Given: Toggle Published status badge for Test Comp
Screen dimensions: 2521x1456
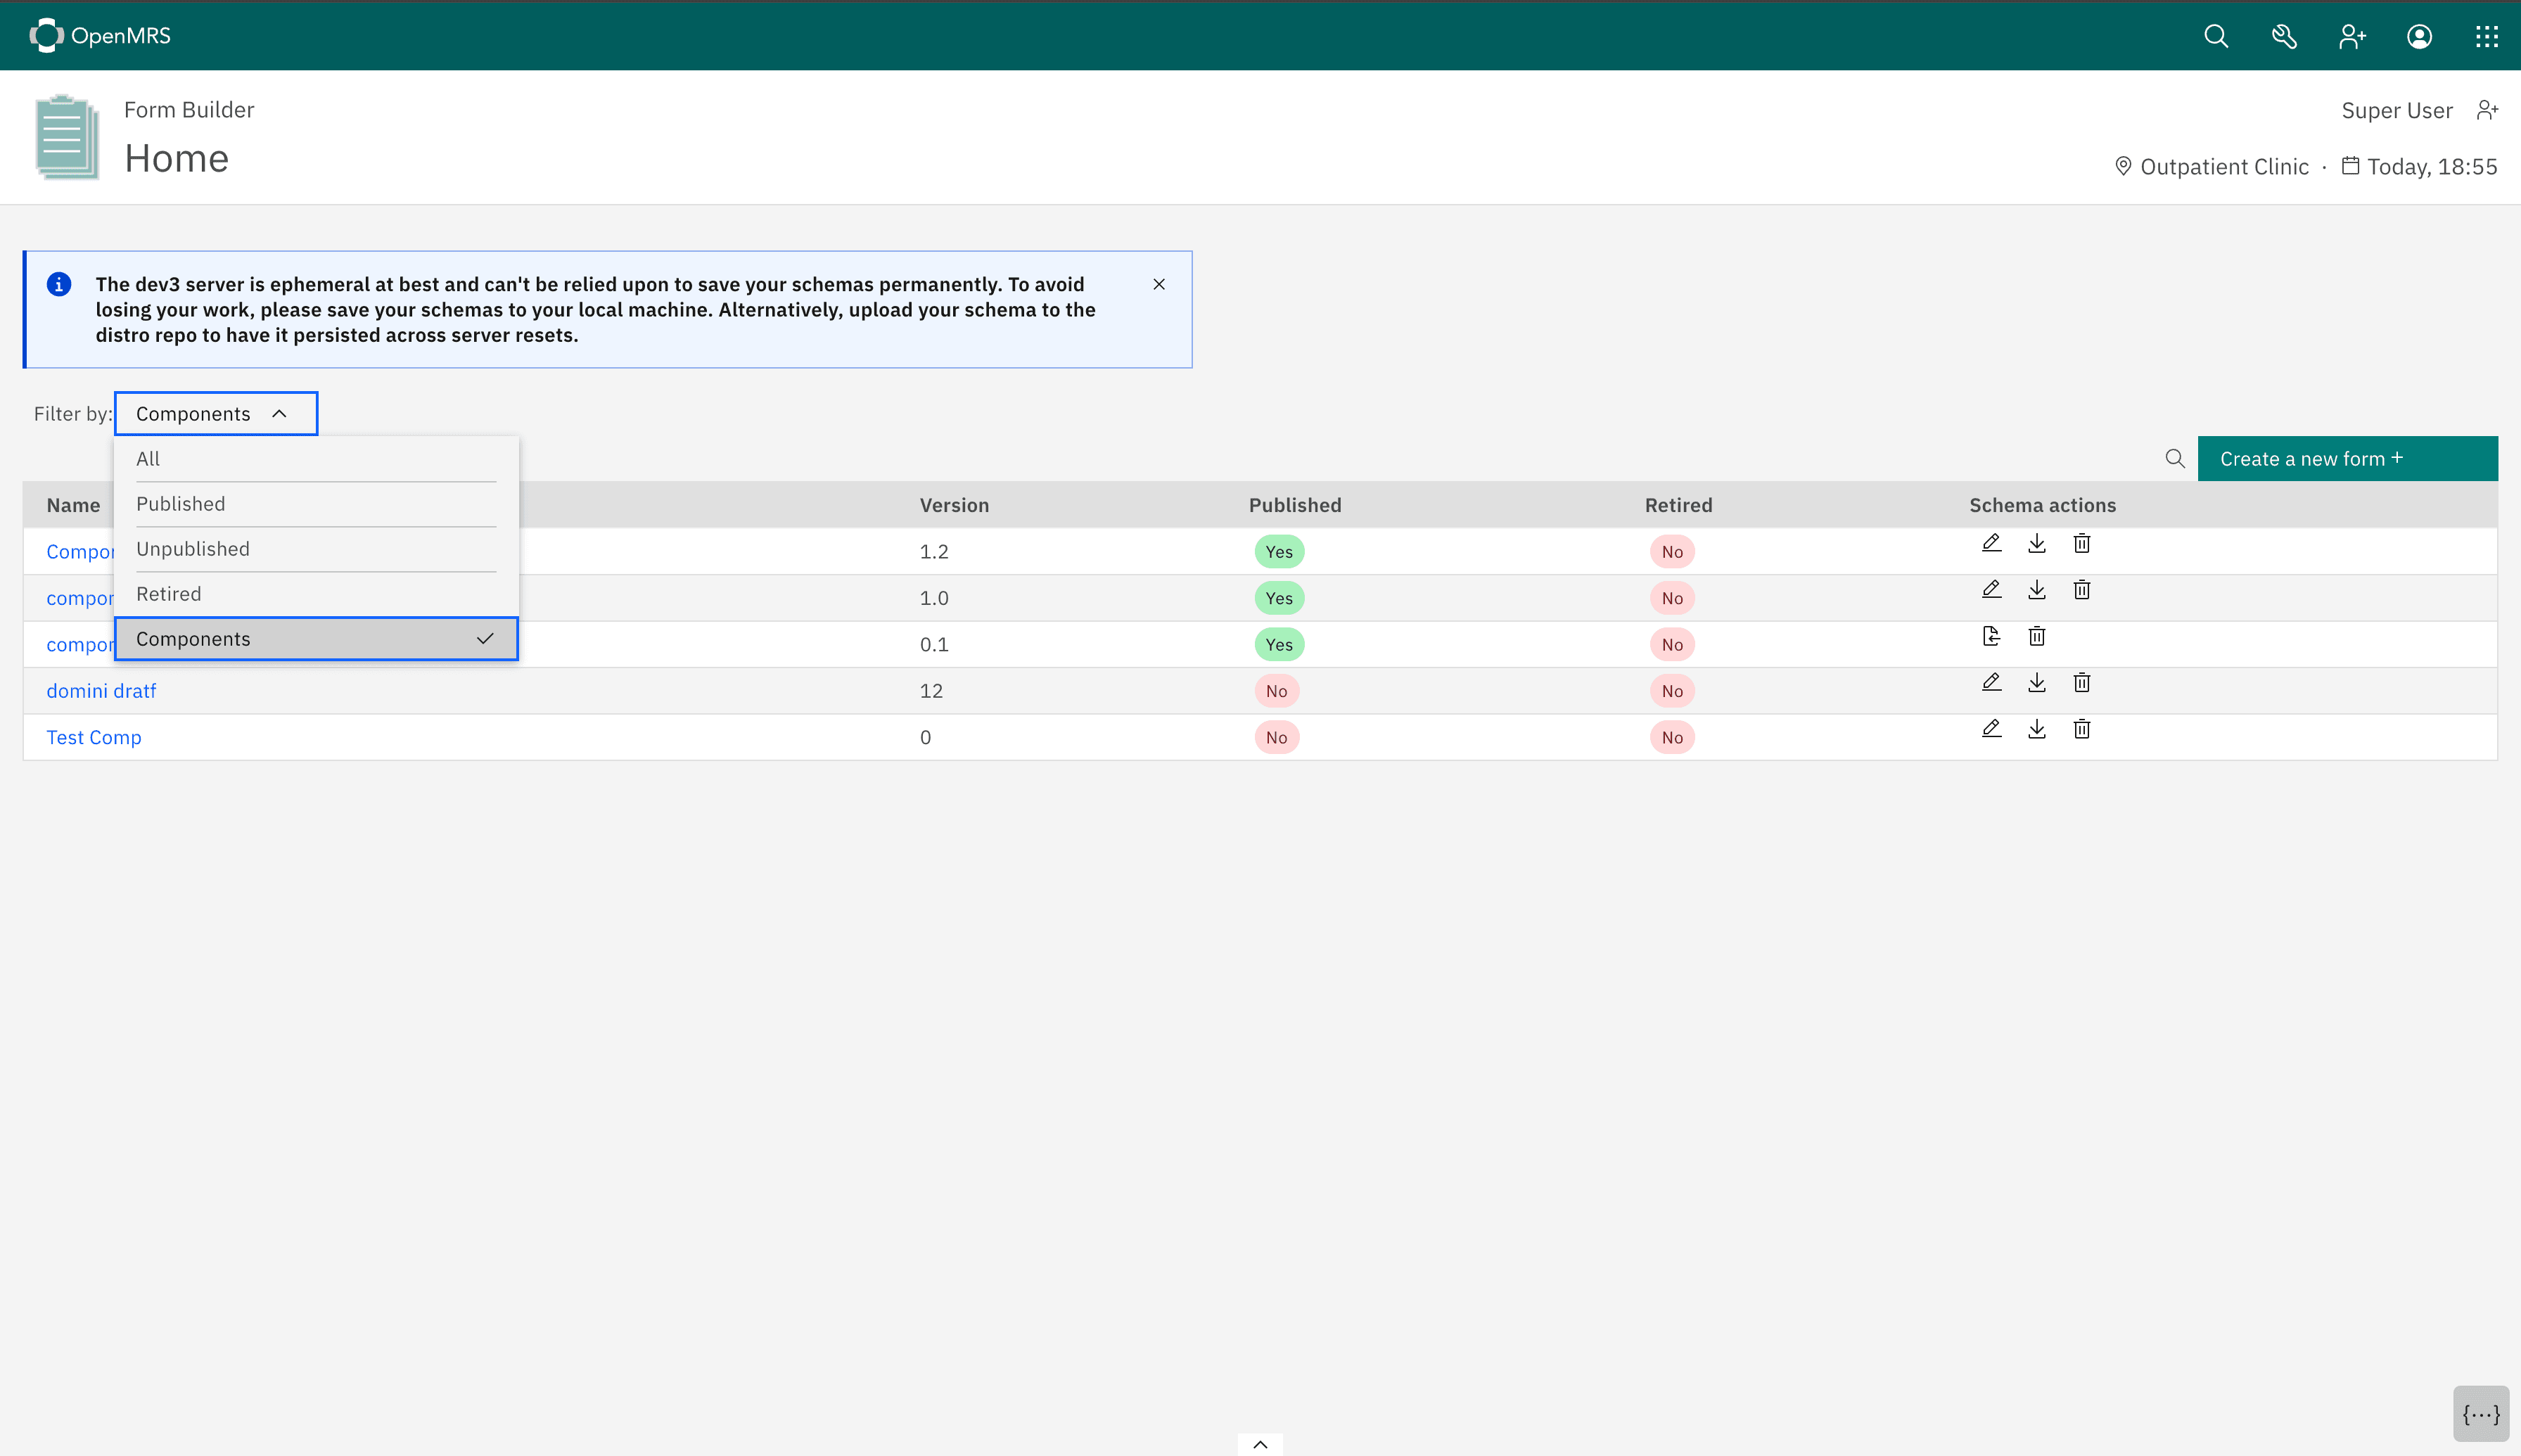Looking at the screenshot, I should click(x=1275, y=736).
